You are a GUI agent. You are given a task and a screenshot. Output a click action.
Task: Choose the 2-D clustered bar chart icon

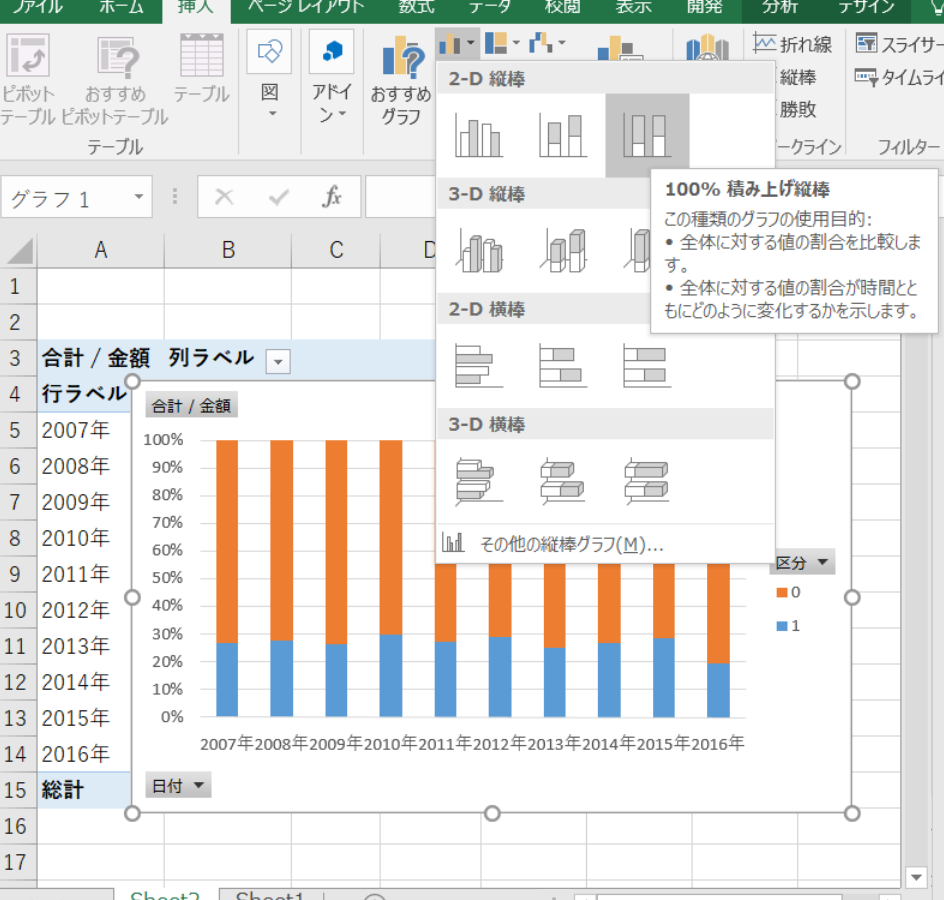coord(478,365)
